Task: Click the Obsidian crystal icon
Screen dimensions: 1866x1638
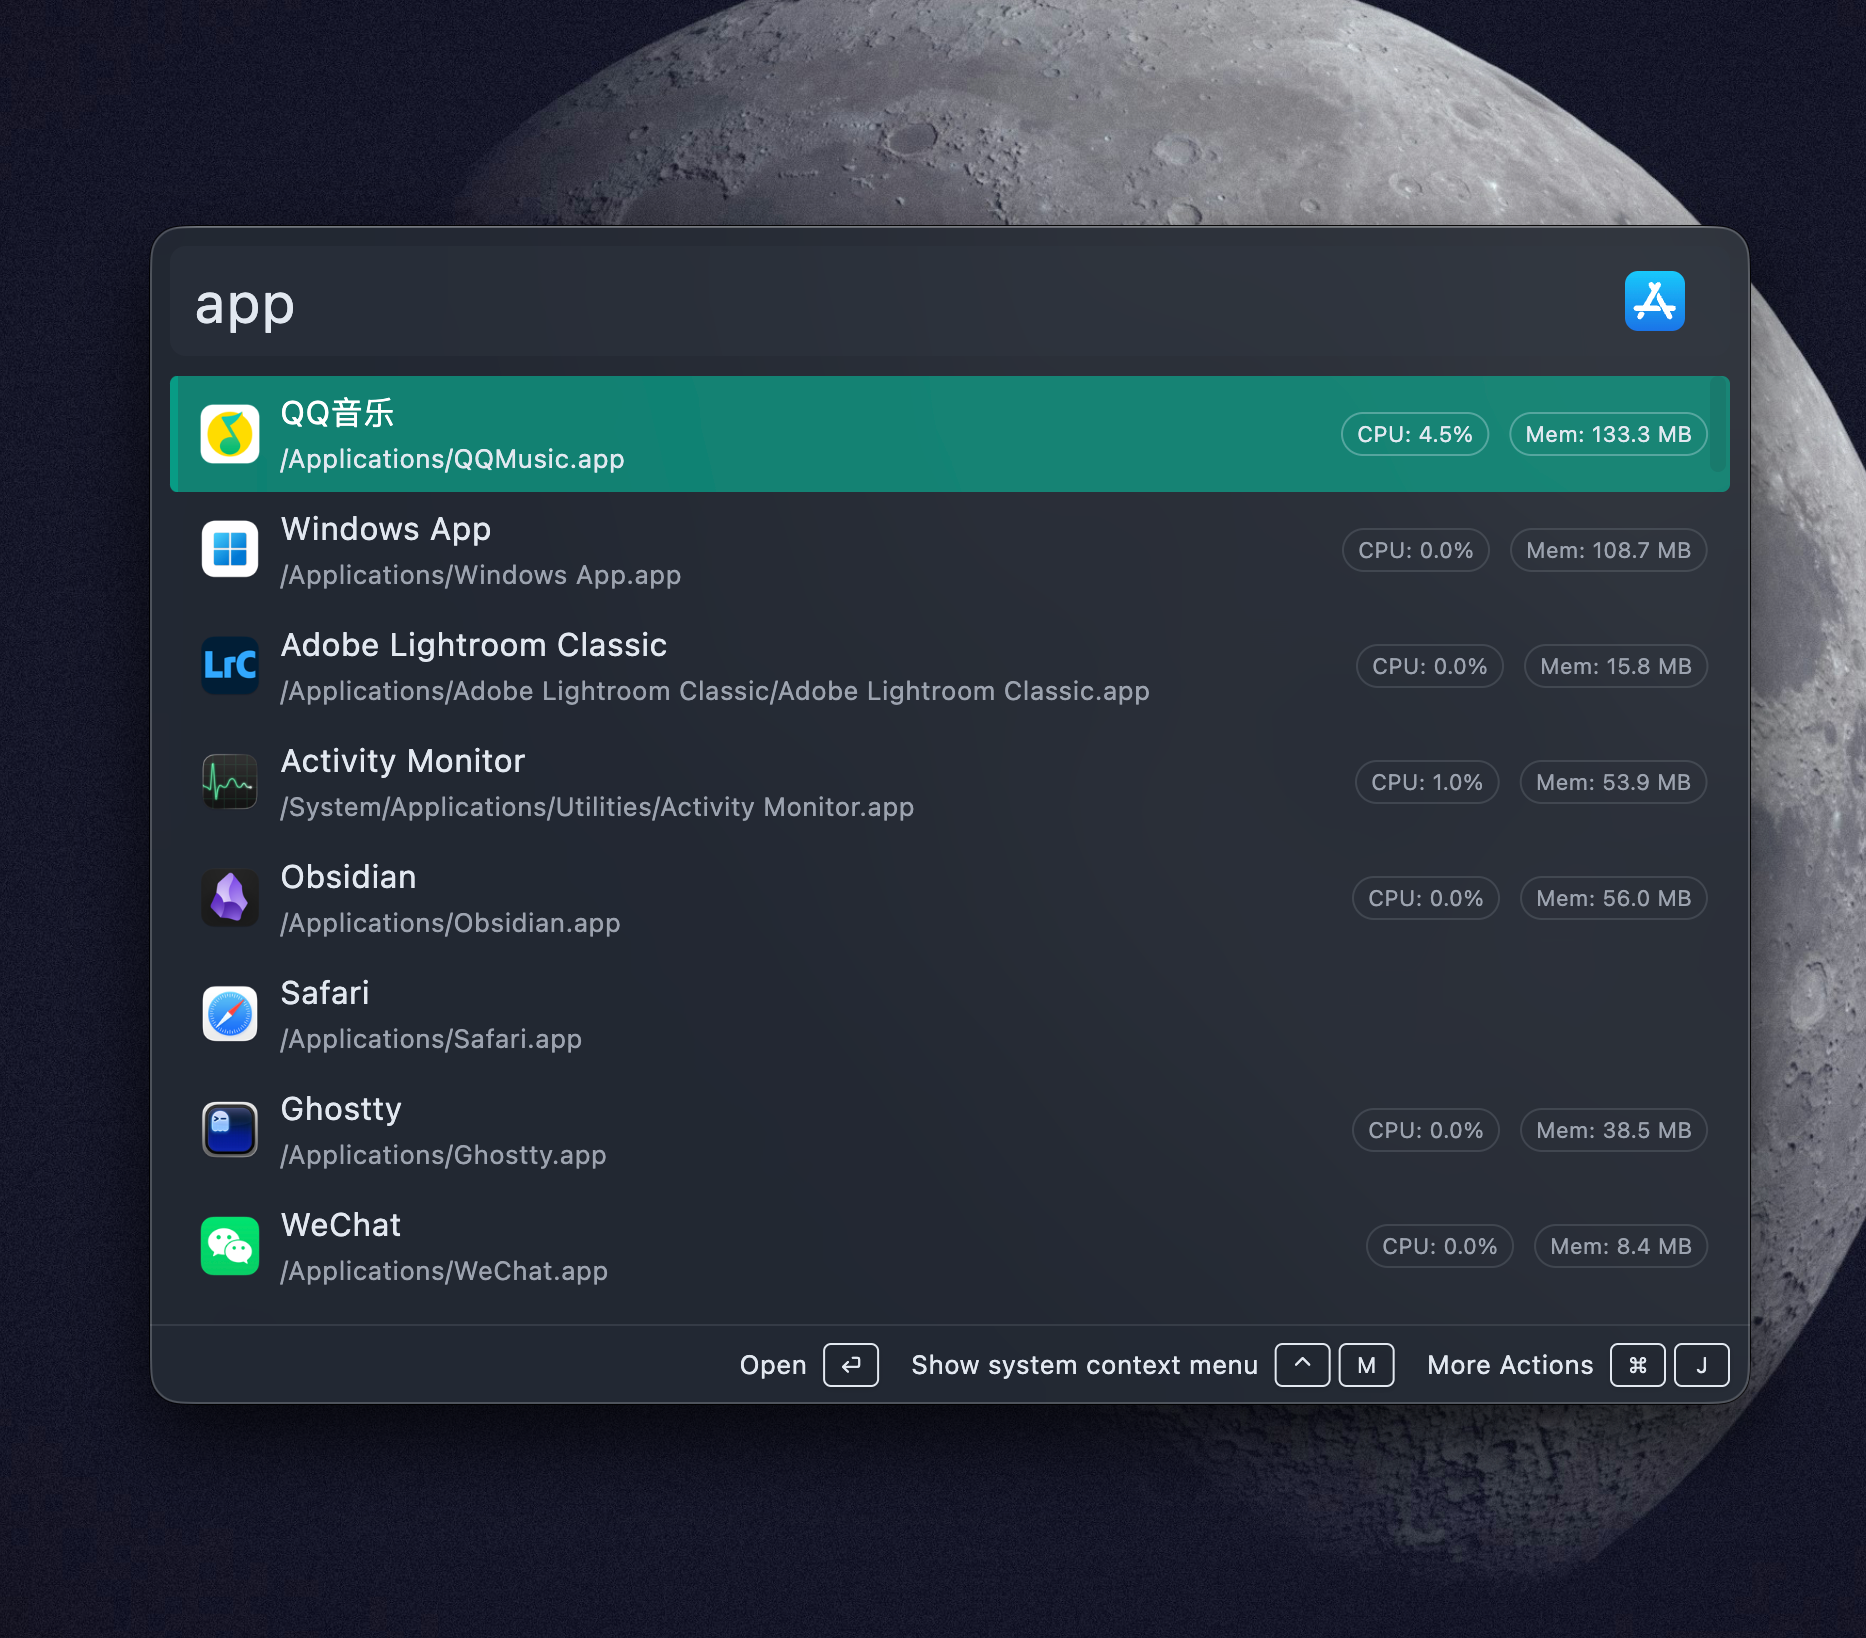Action: [230, 898]
